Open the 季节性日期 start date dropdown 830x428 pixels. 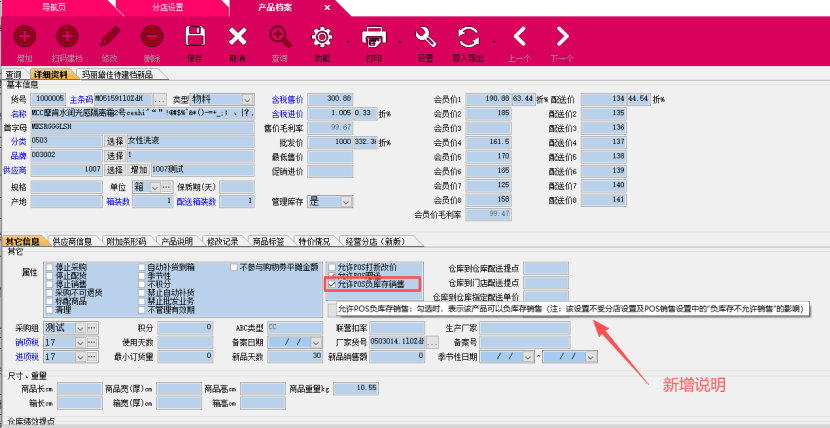[528, 357]
